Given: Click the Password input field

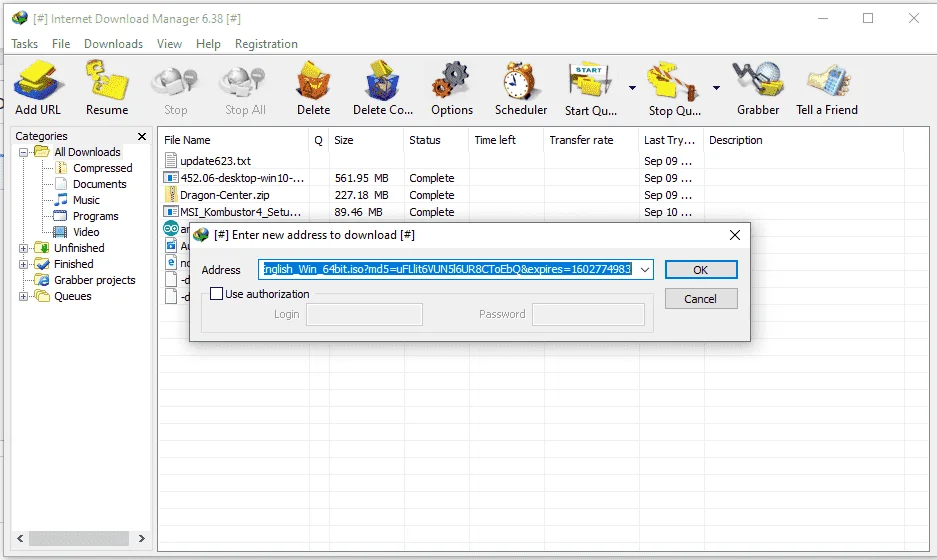Looking at the screenshot, I should [x=589, y=314].
